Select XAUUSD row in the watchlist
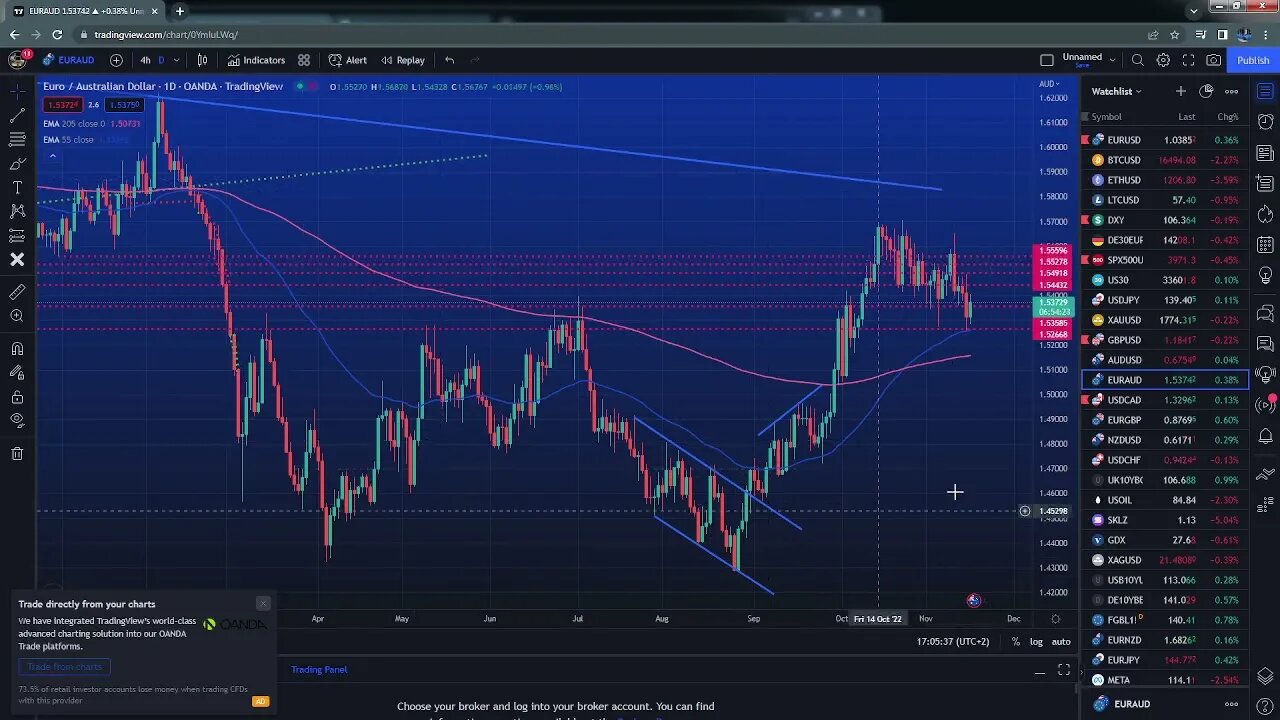This screenshot has height=720, width=1280. (x=1165, y=320)
